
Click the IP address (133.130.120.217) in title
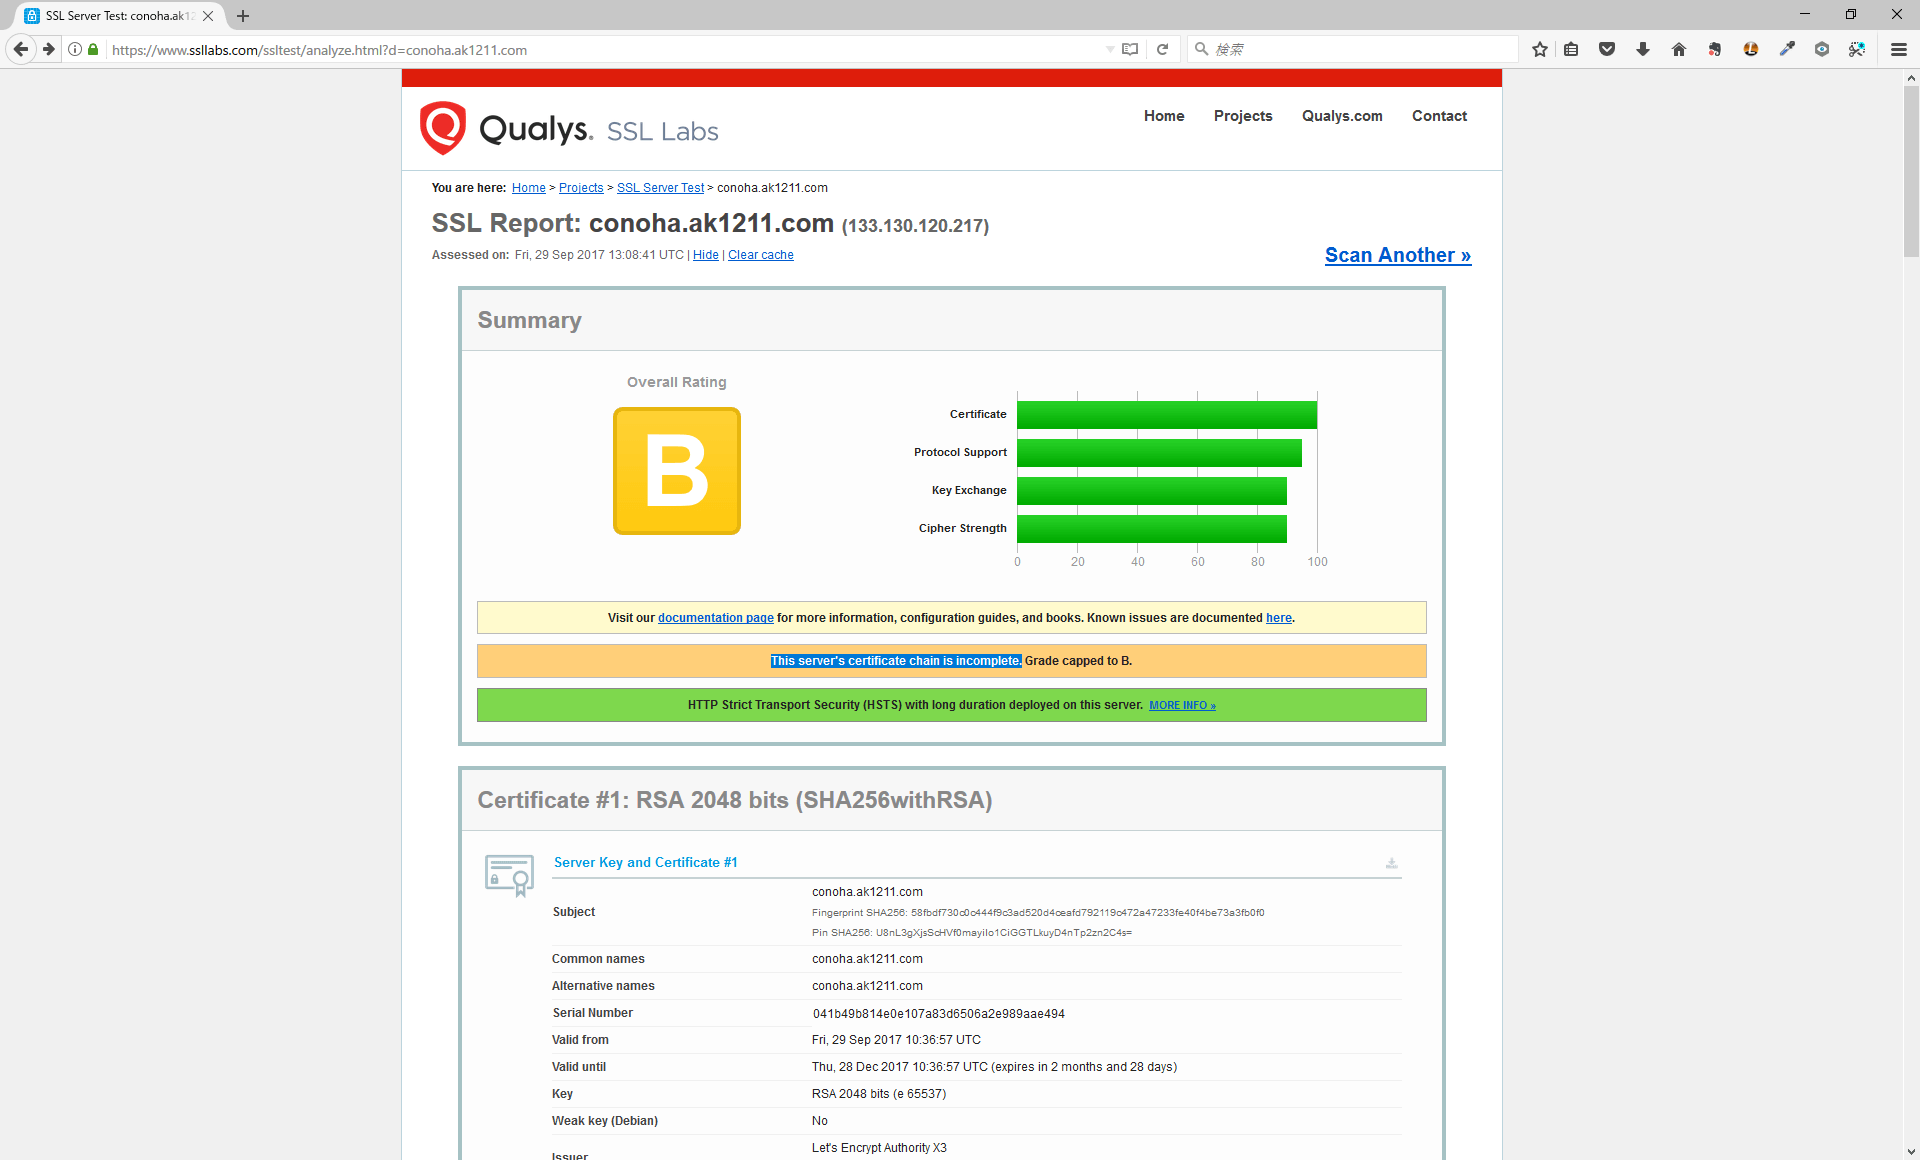[x=915, y=226]
